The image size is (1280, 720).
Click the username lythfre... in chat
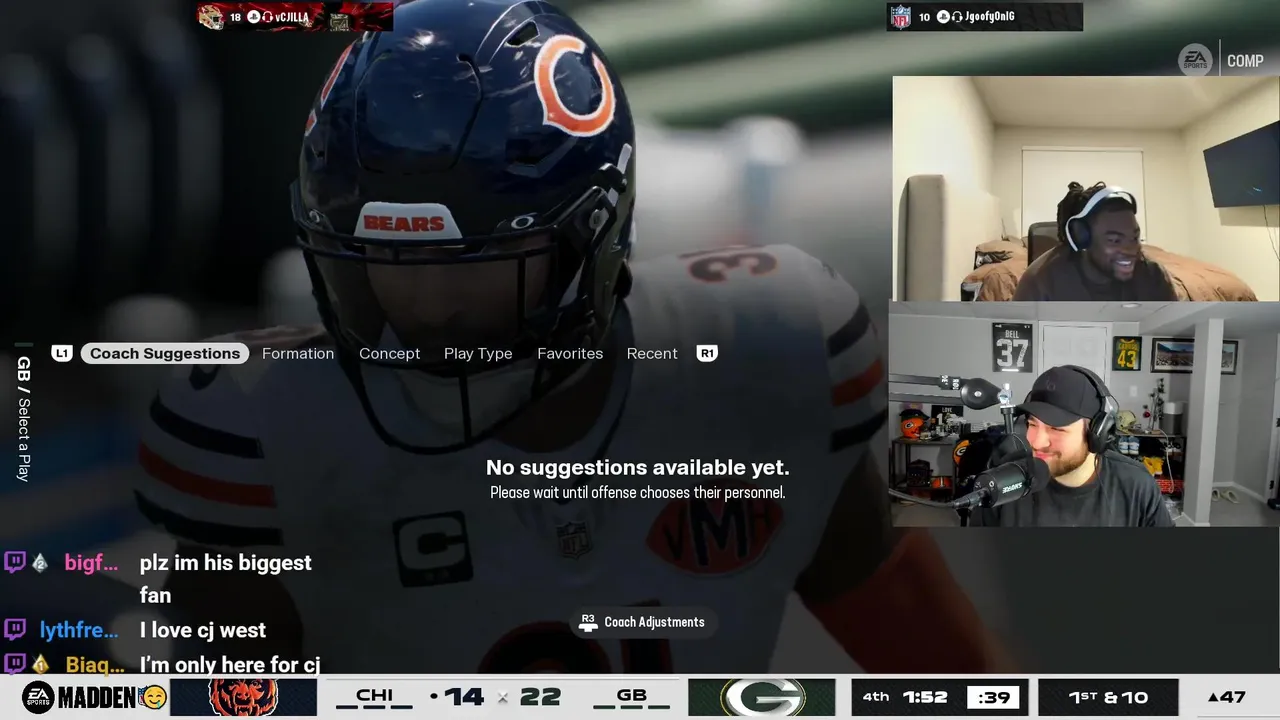[x=79, y=630]
